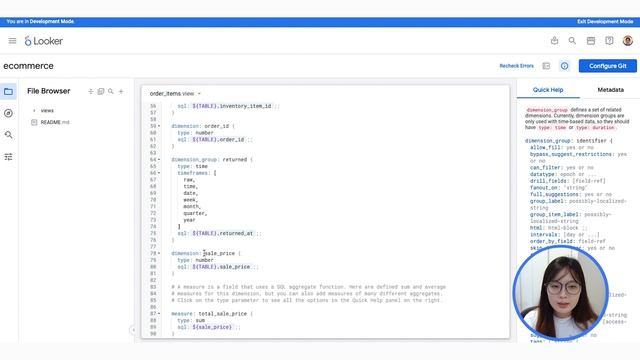Click 'group_label' in Quick Help
This screenshot has width=640, height=360.
coord(547,201)
